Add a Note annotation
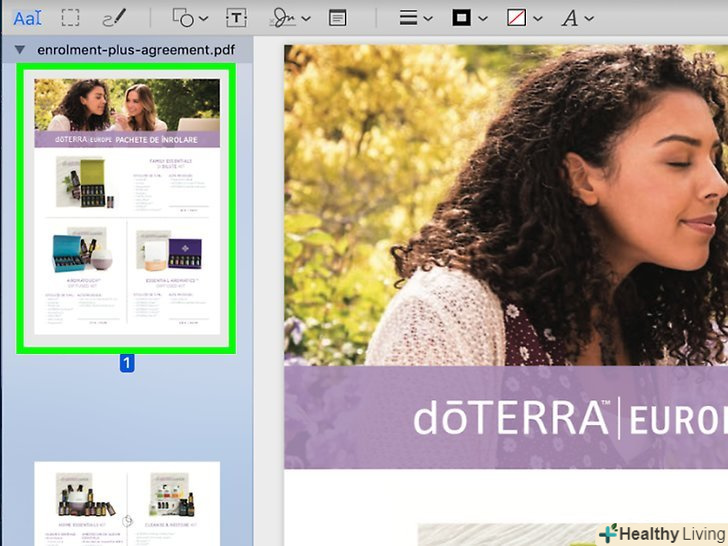 pos(338,18)
